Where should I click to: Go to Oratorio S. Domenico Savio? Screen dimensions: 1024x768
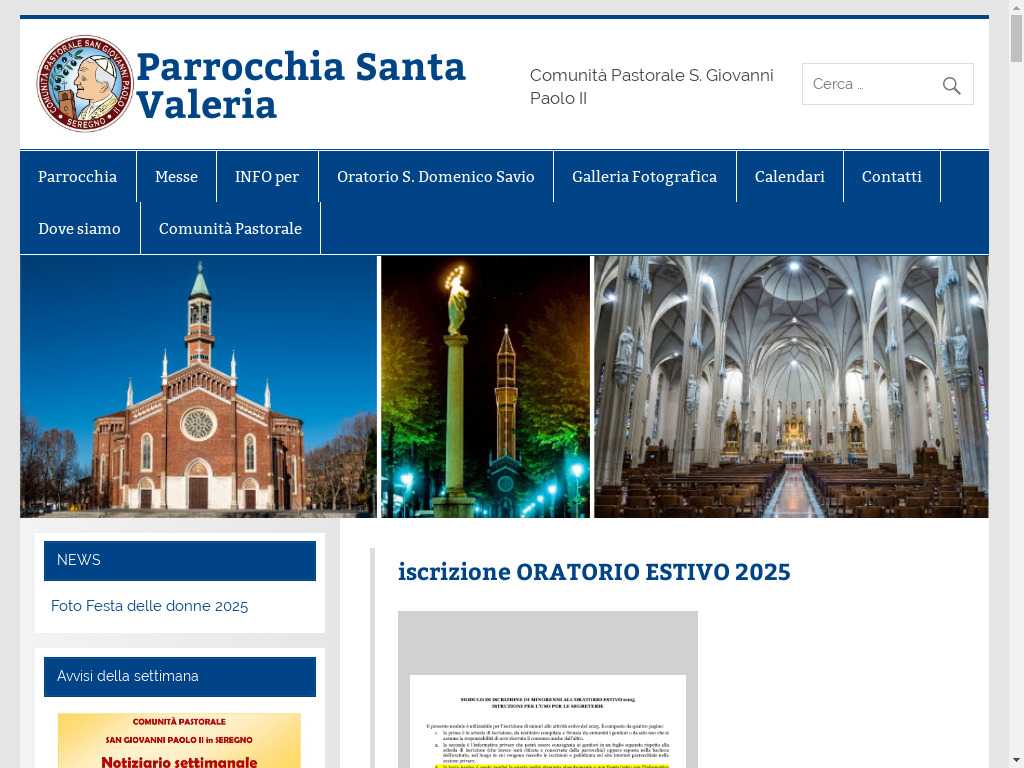tap(436, 176)
